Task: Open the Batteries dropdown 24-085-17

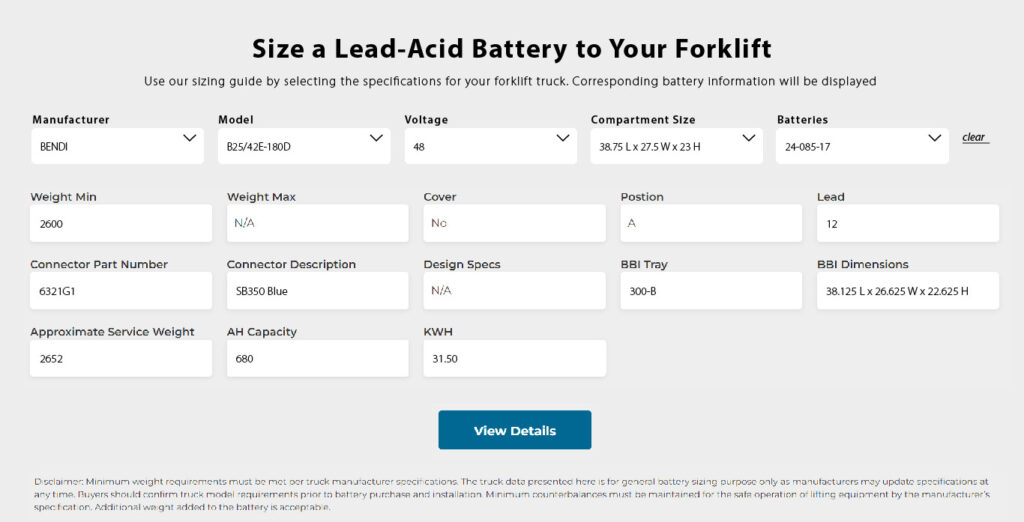Action: click(862, 146)
